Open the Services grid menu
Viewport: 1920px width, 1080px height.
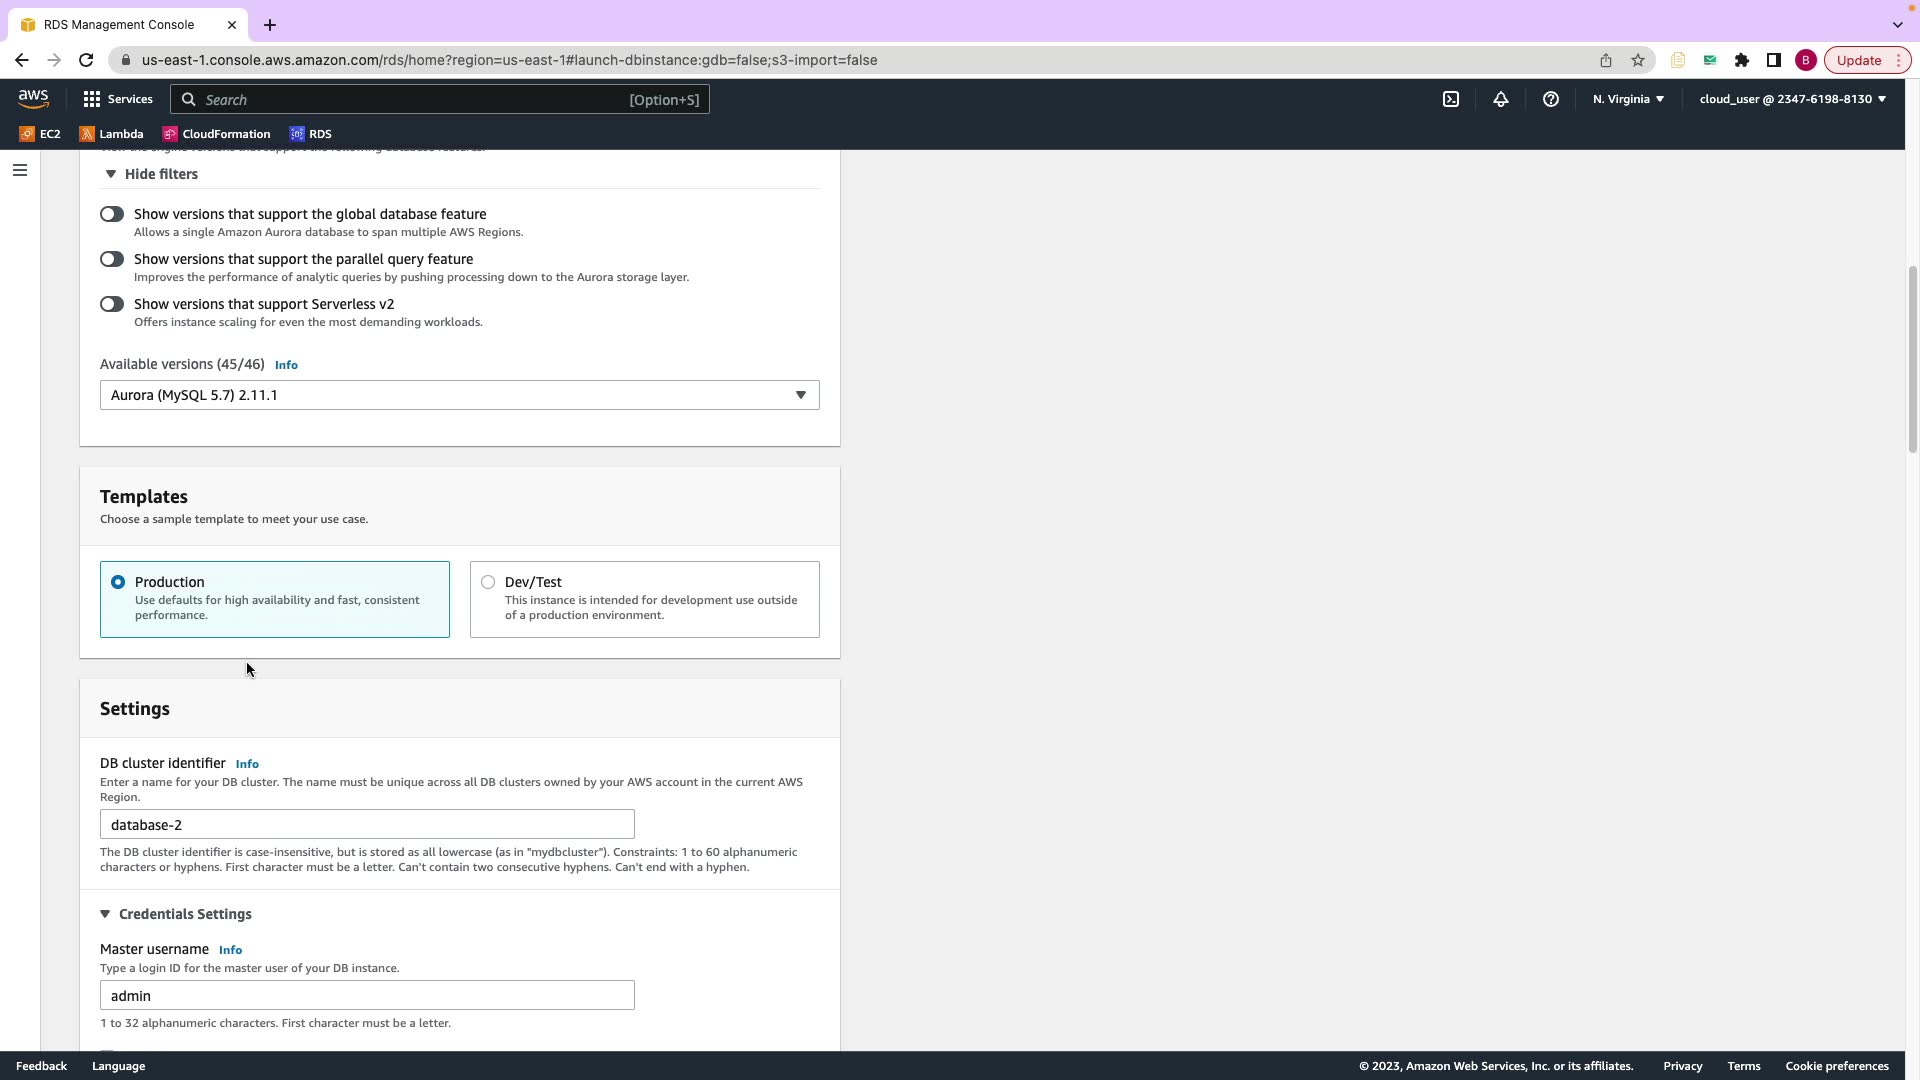coord(118,99)
